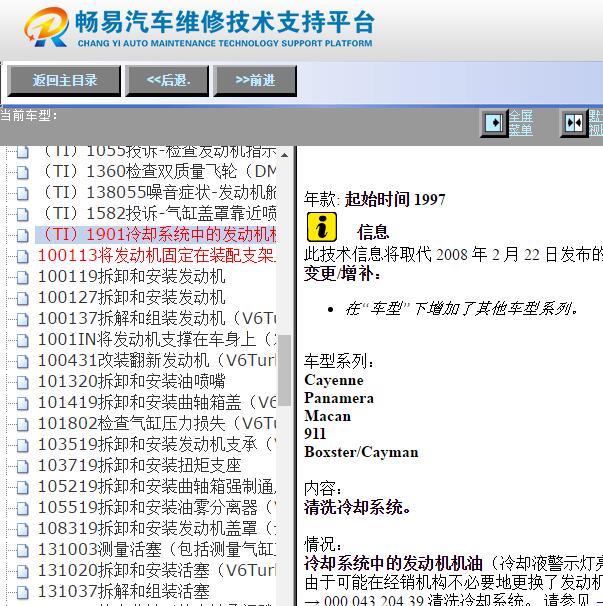Click document icon beside 101802检查气缸压力损失
Screen dimensions: 603x606
(22, 424)
